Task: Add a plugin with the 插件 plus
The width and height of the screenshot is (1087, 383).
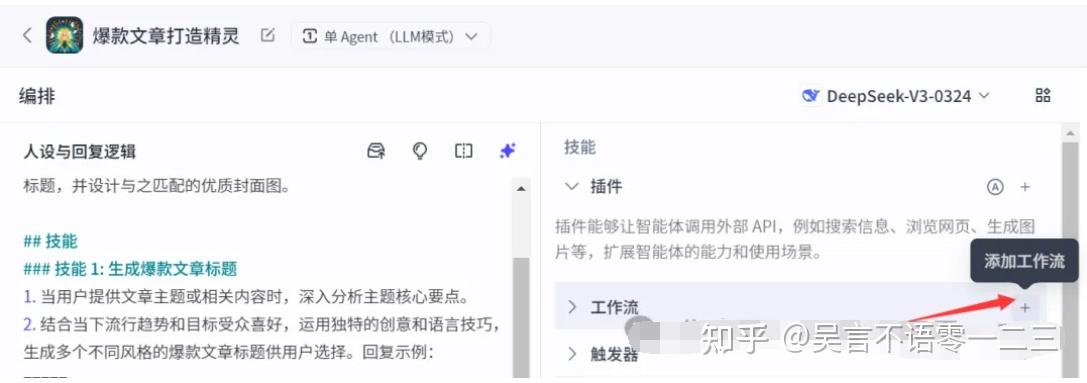Action: click(x=1025, y=187)
